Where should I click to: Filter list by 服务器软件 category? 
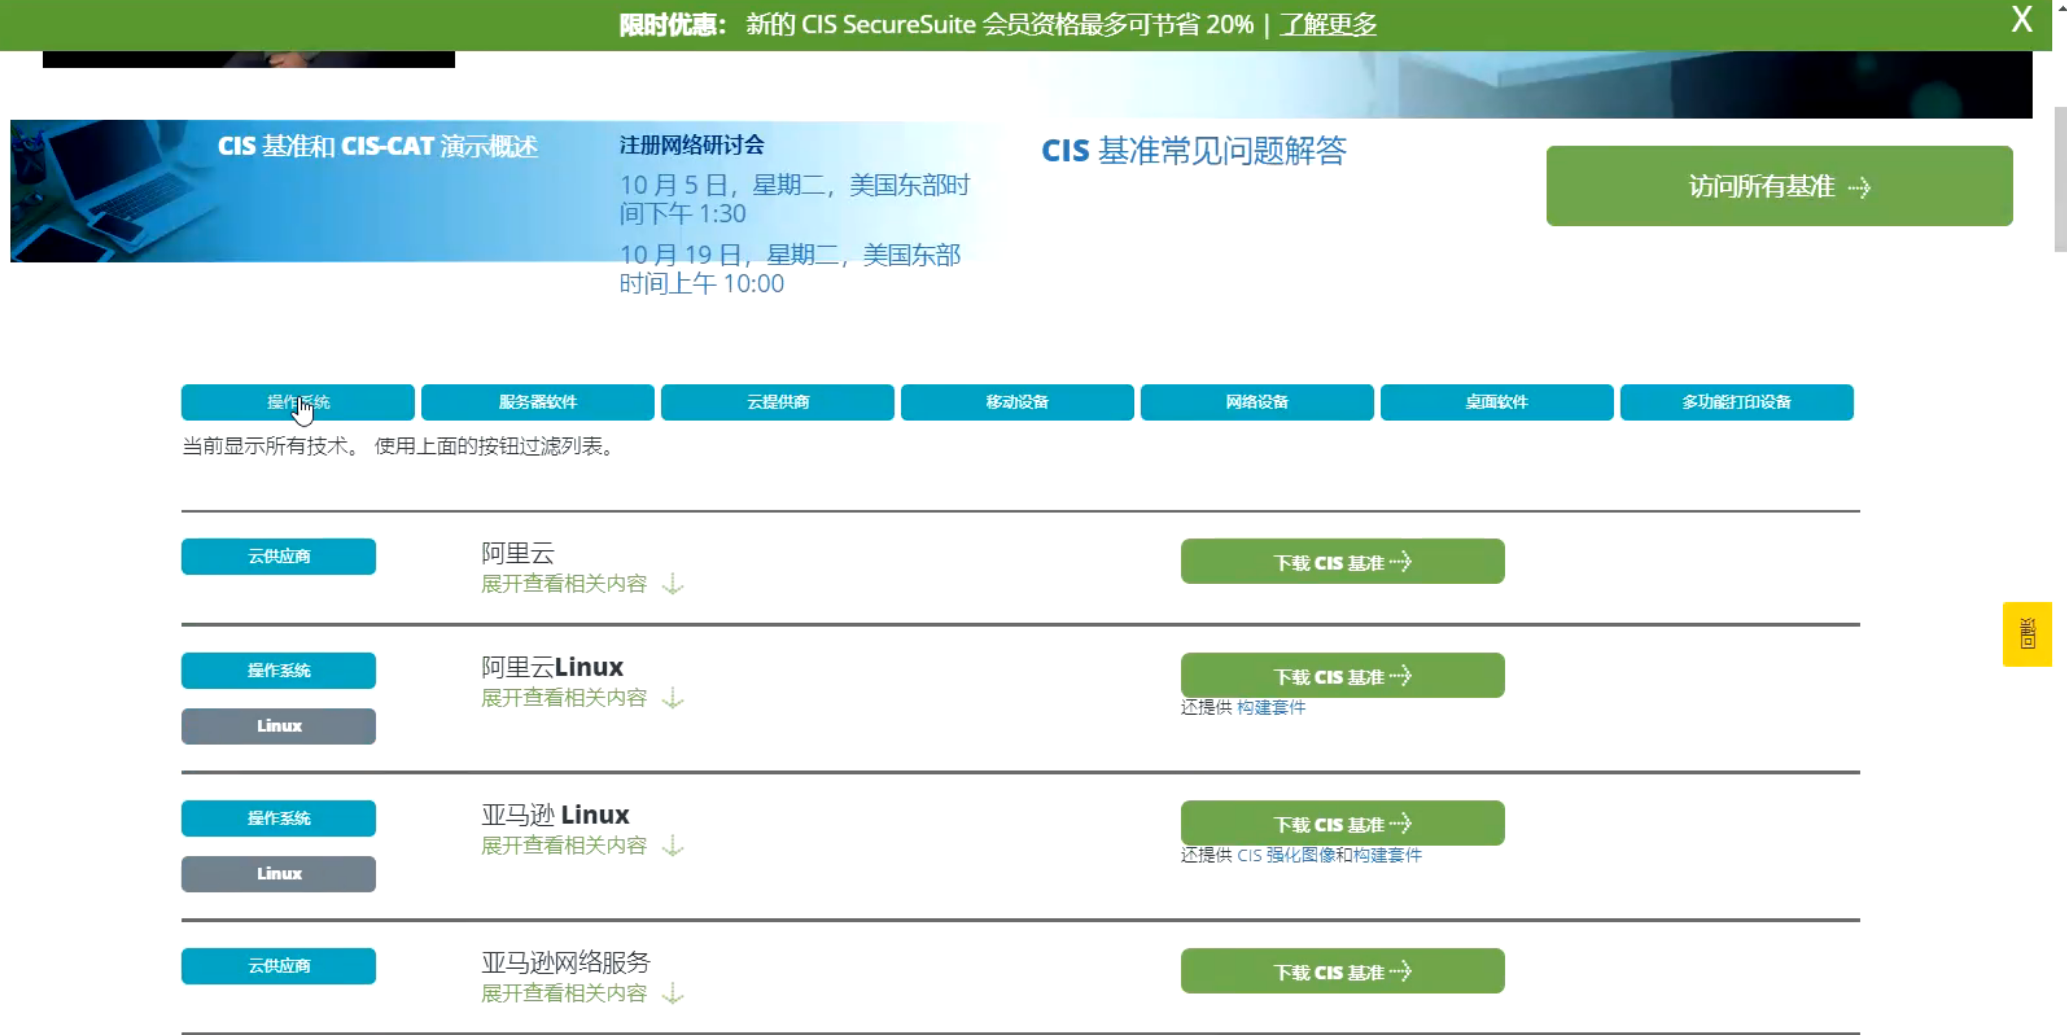538,402
